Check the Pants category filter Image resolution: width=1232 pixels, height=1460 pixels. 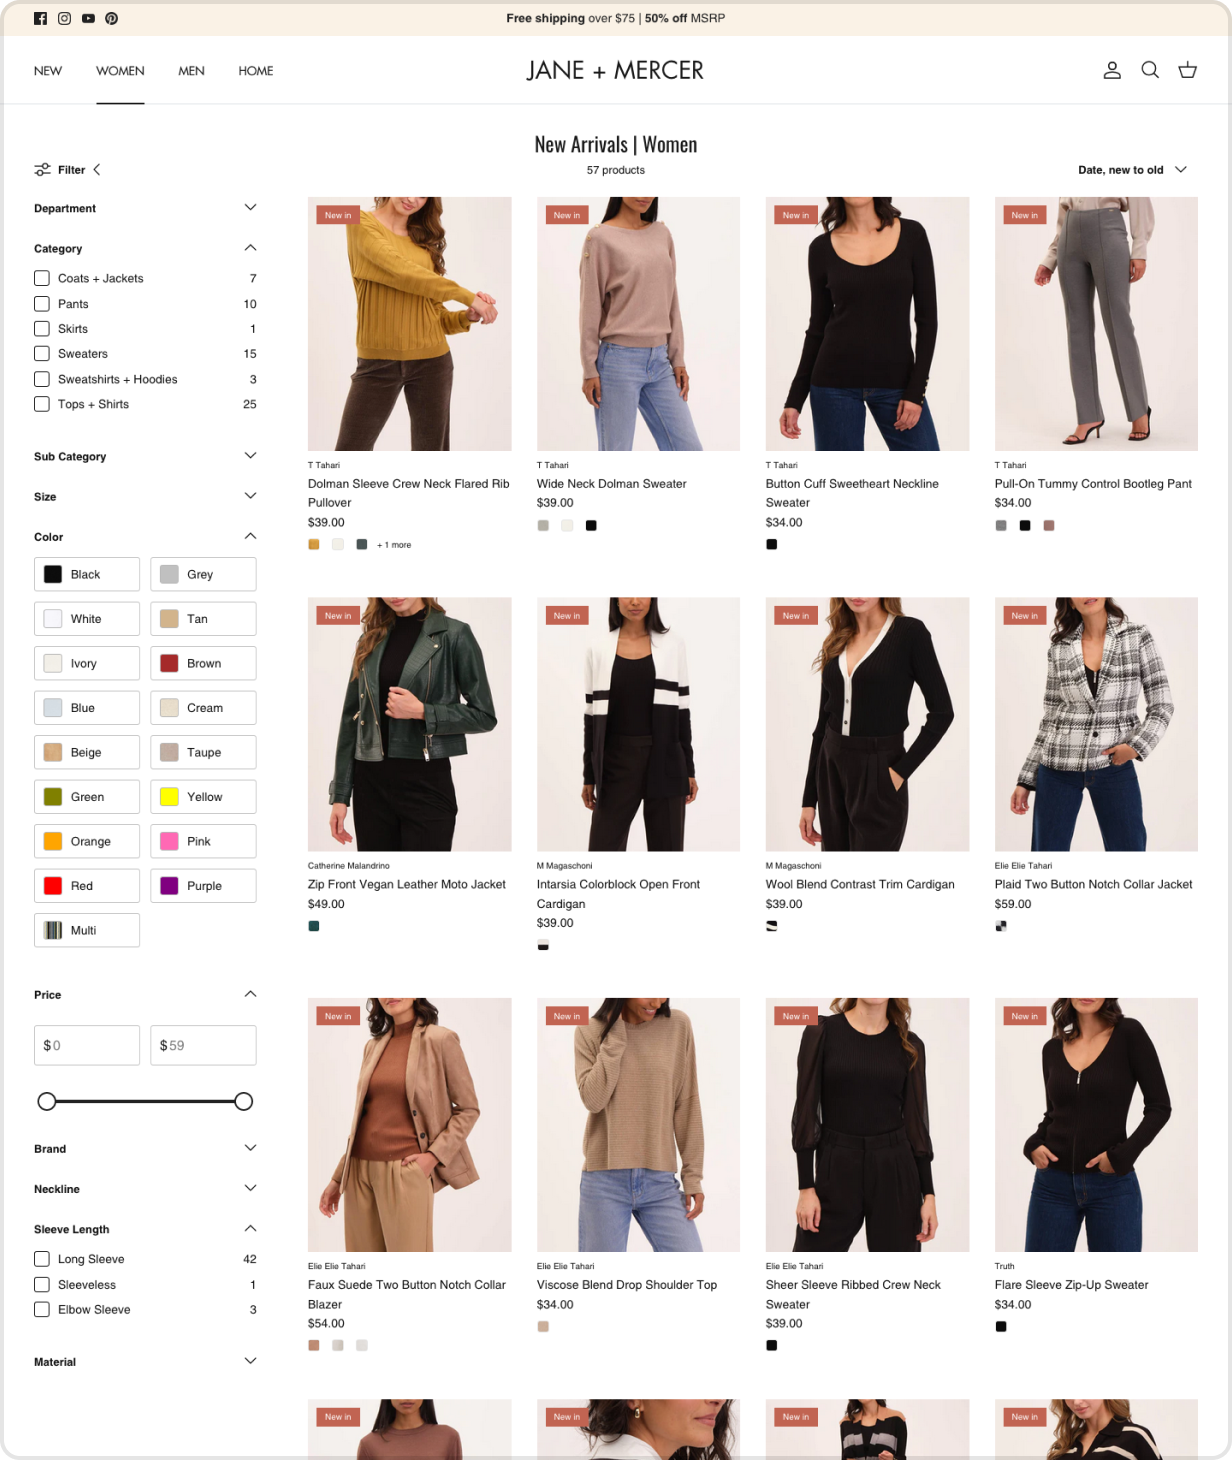click(42, 304)
